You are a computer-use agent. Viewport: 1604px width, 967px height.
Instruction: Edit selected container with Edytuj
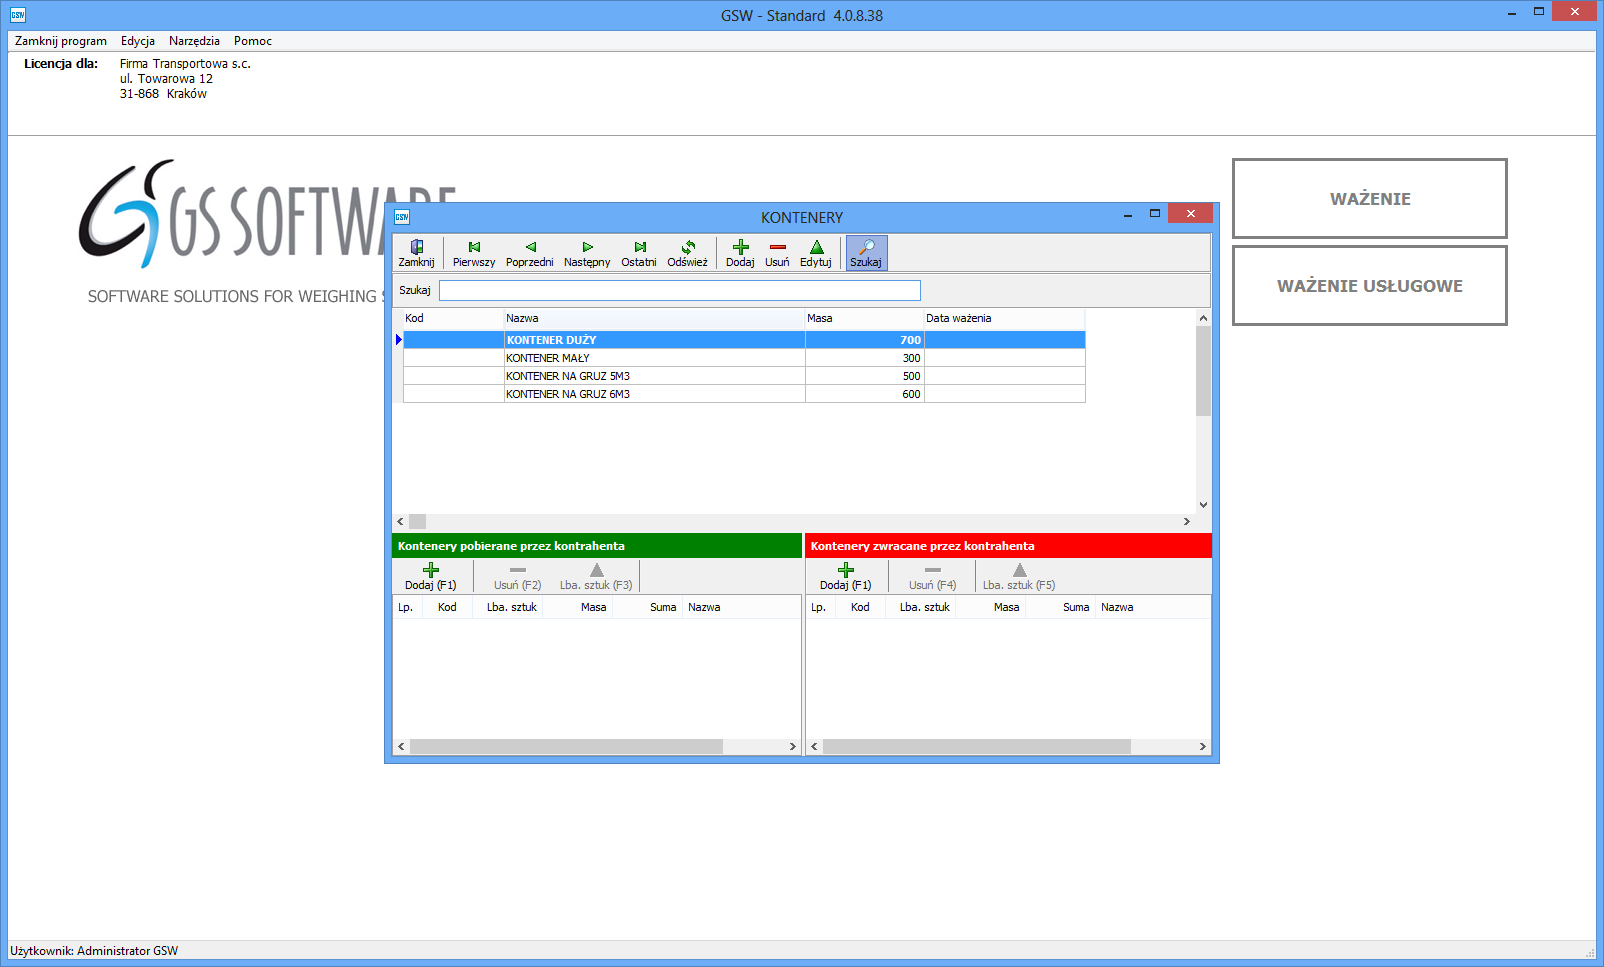tap(815, 253)
